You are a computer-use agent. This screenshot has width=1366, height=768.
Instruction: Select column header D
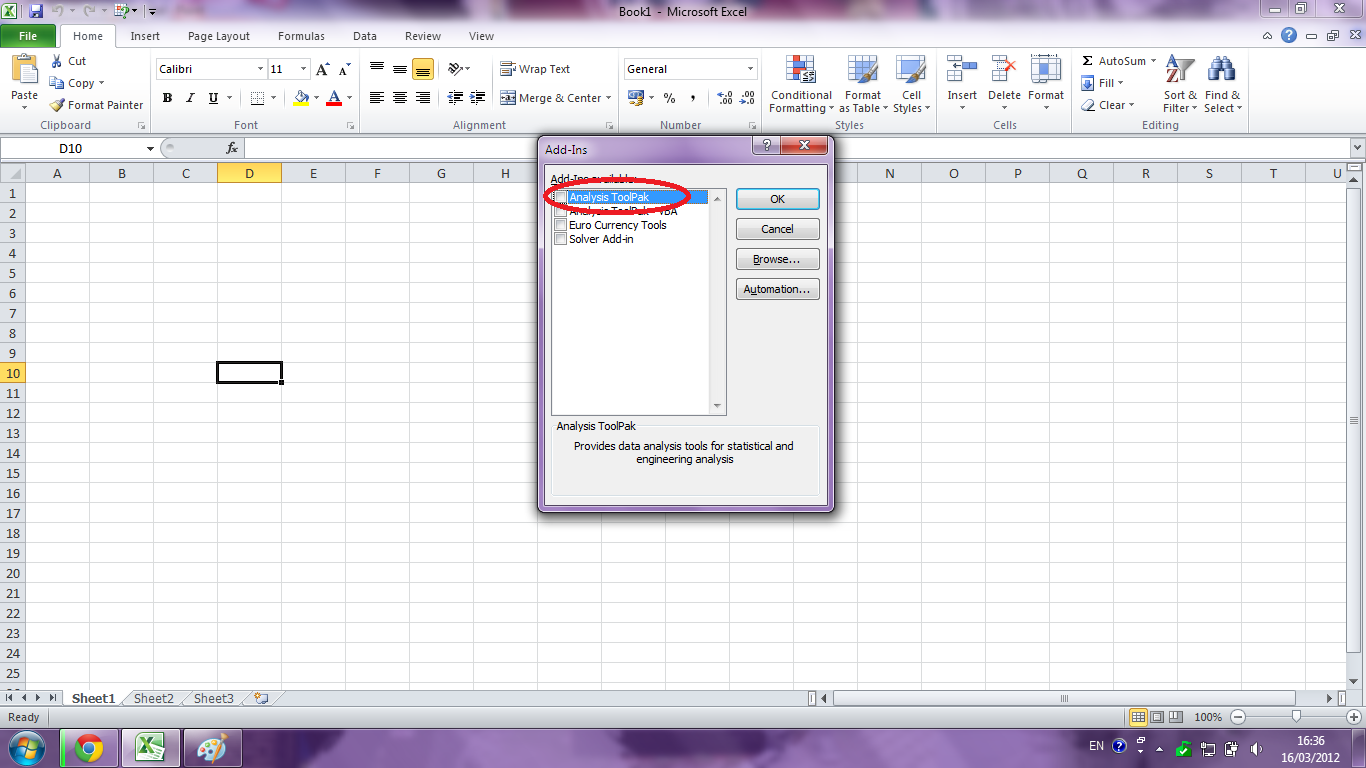249,173
